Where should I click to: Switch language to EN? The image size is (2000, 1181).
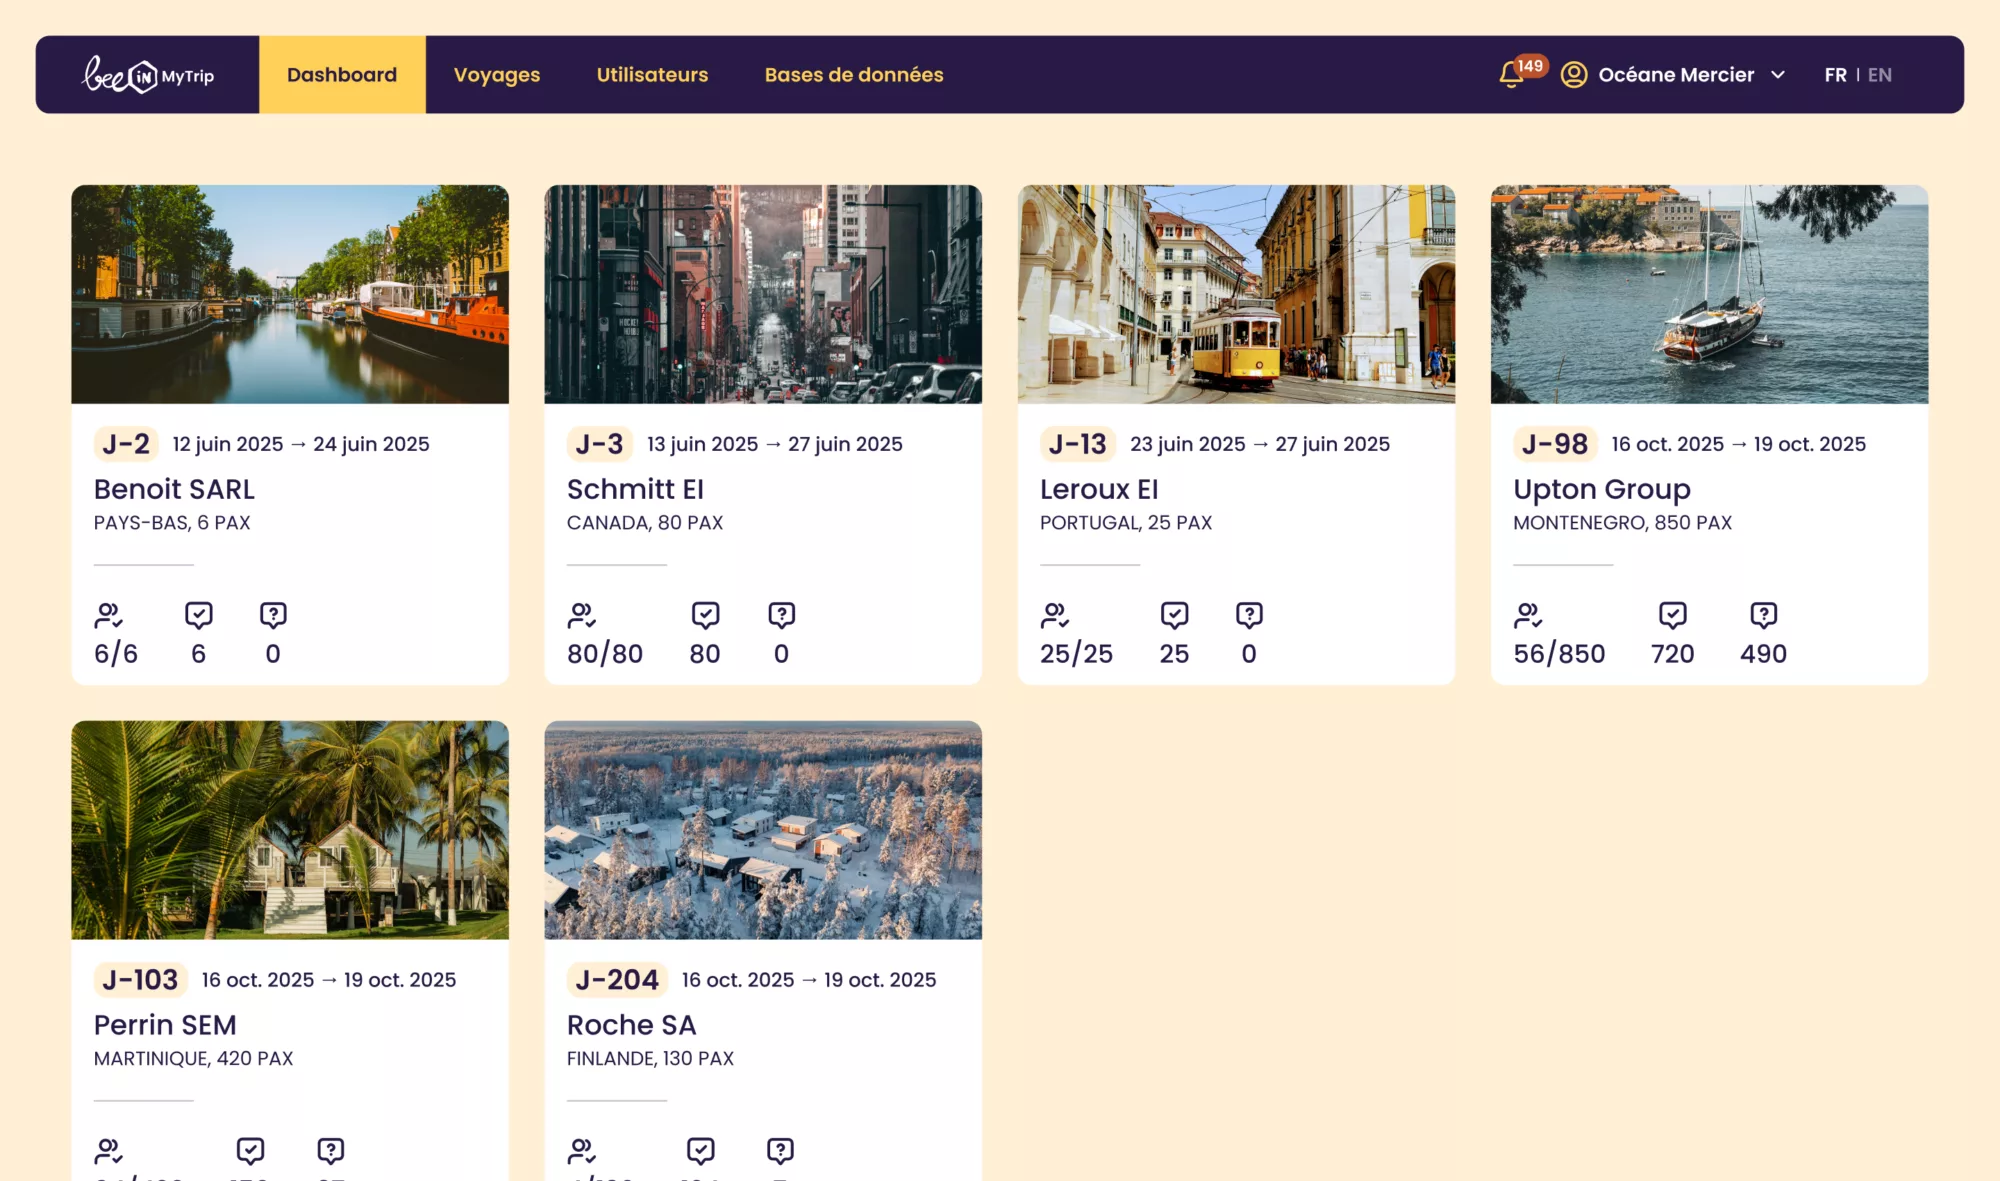click(x=1880, y=75)
